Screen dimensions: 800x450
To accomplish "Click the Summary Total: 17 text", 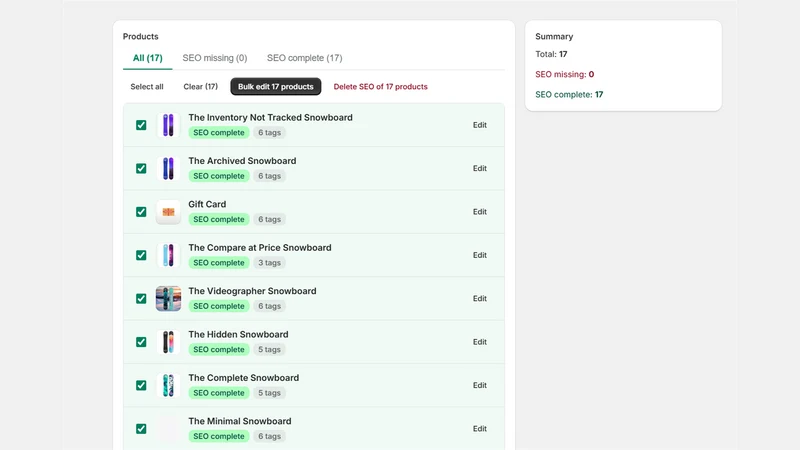I will [x=551, y=54].
